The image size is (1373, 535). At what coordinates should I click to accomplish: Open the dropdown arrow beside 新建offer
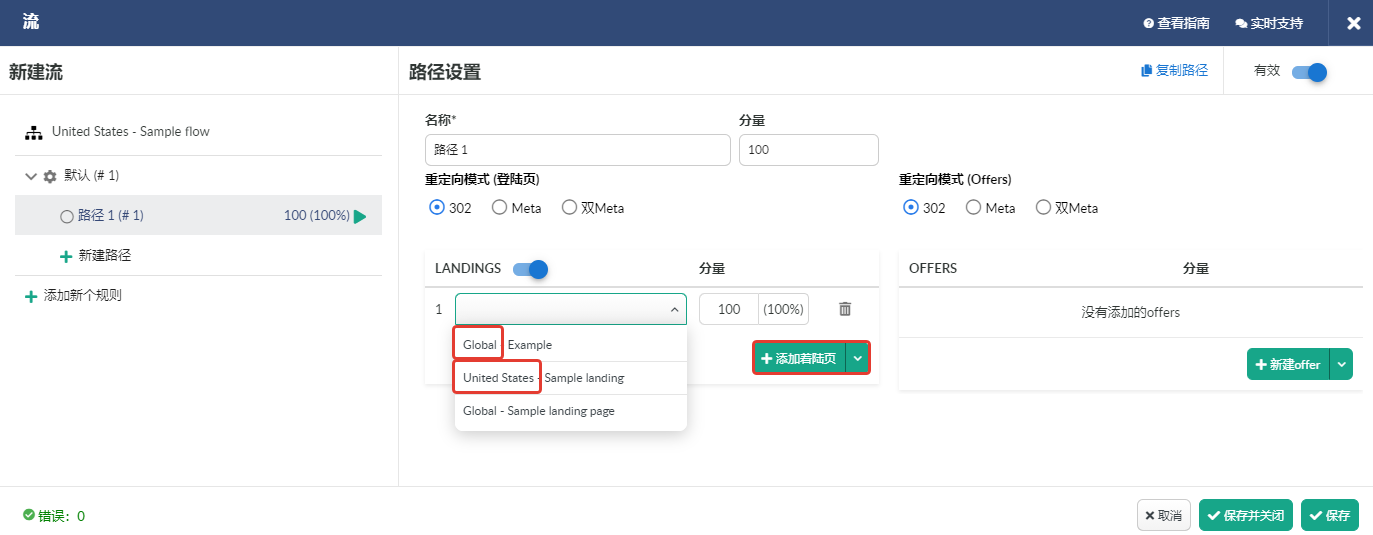point(1341,364)
